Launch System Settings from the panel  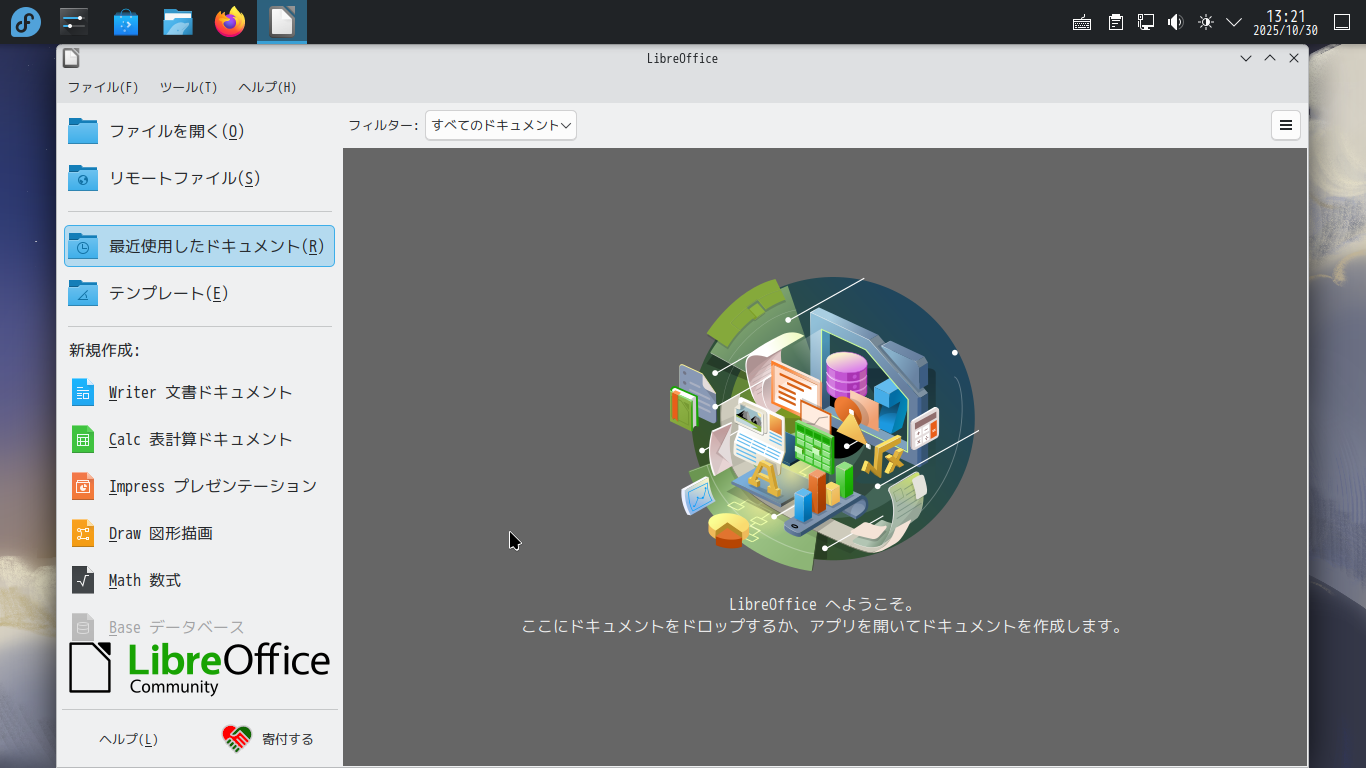(x=74, y=22)
